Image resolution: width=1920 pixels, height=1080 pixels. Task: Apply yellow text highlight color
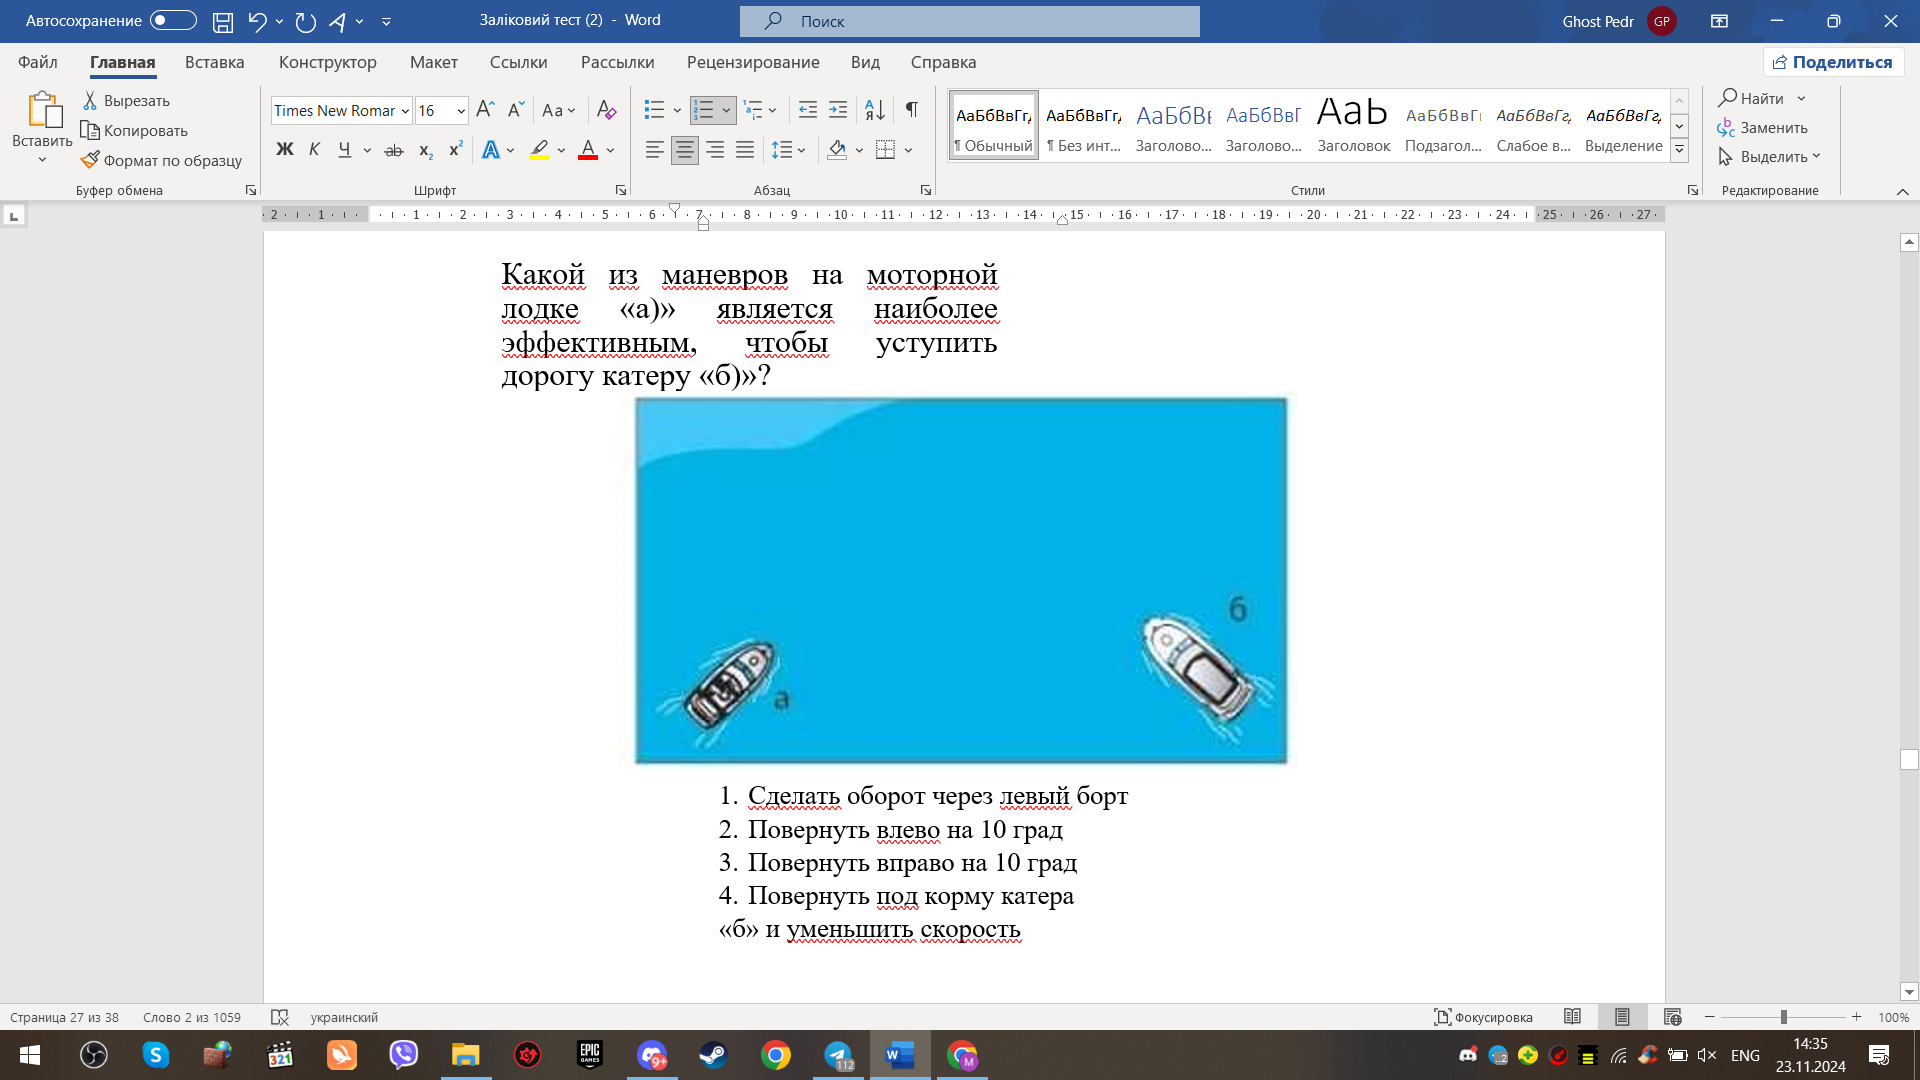pos(539,150)
